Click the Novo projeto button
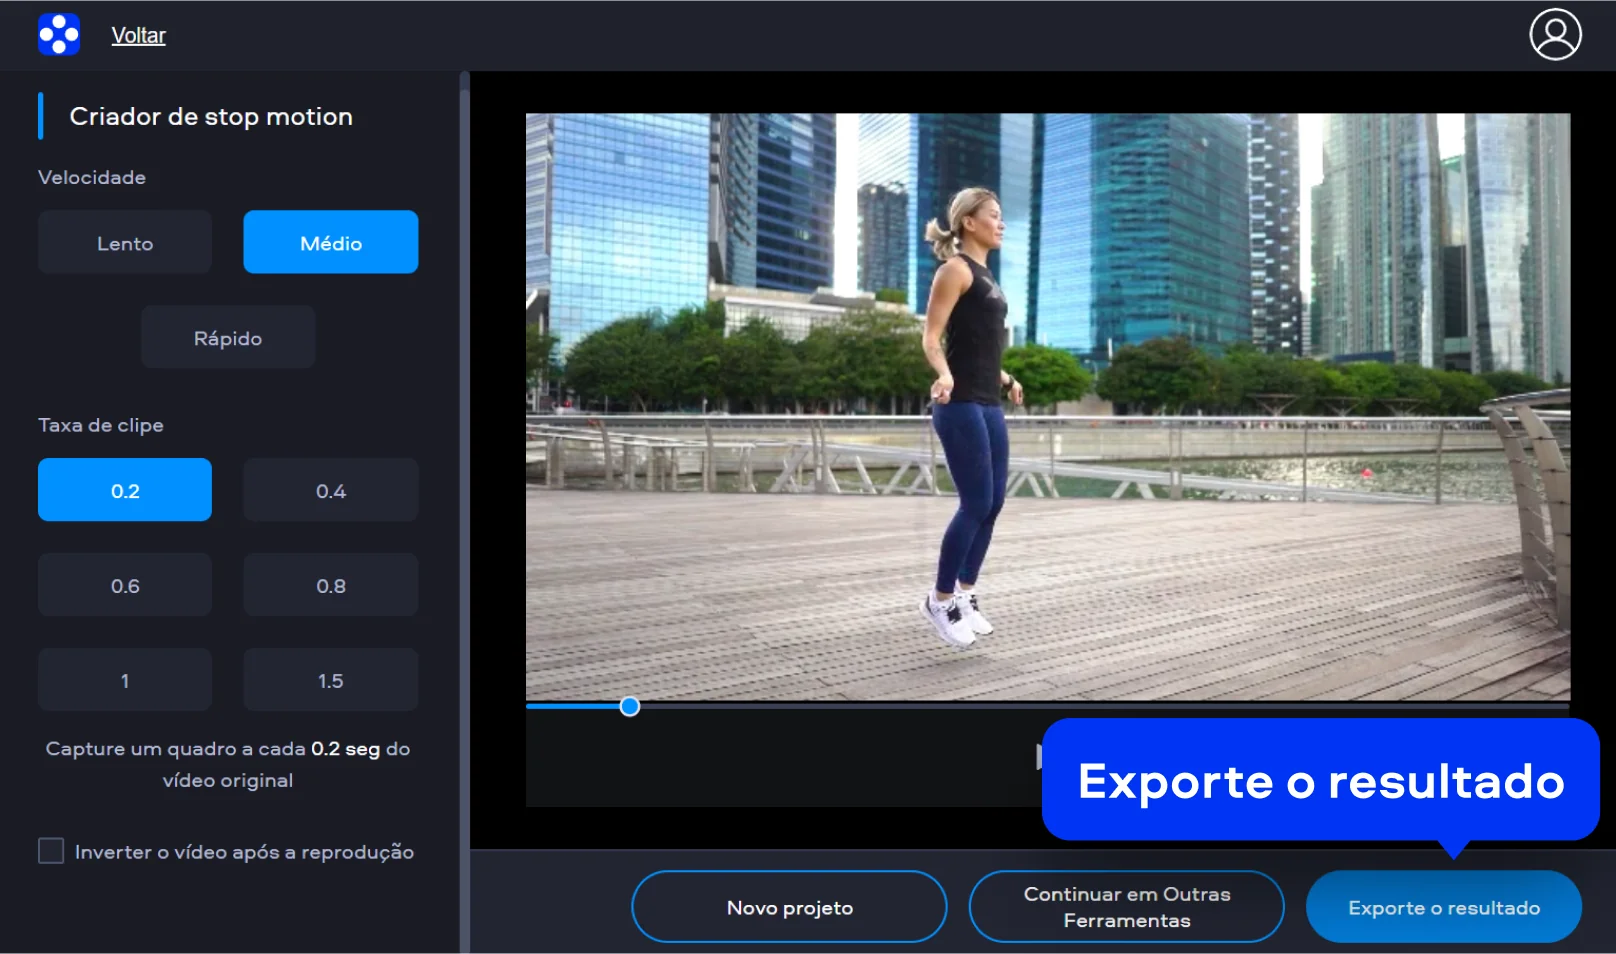The height and width of the screenshot is (954, 1616). click(789, 907)
